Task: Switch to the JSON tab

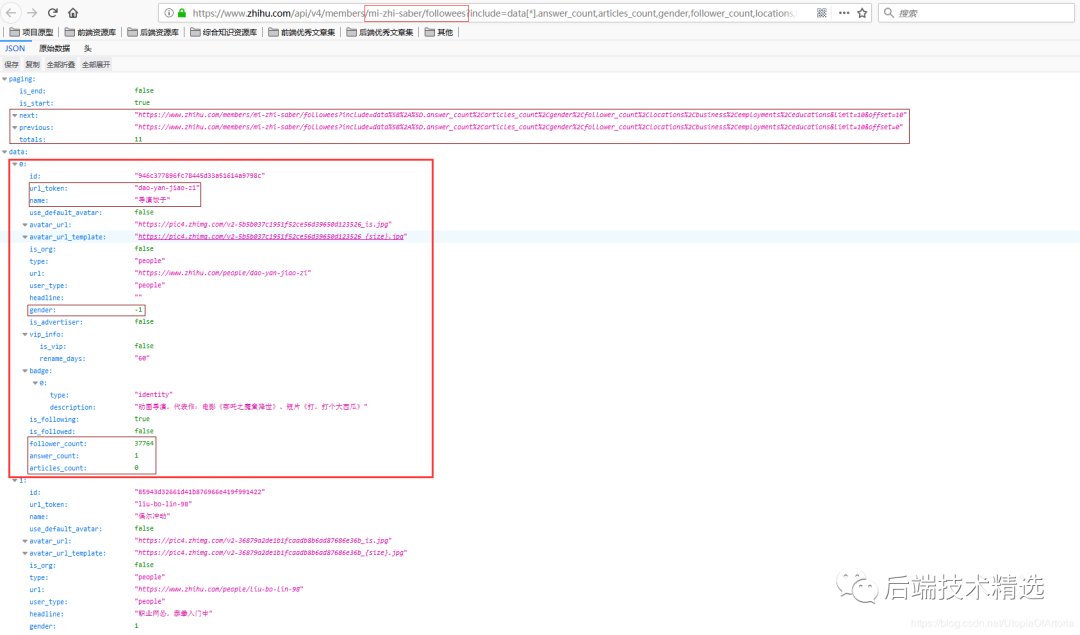Action: pyautogui.click(x=15, y=48)
